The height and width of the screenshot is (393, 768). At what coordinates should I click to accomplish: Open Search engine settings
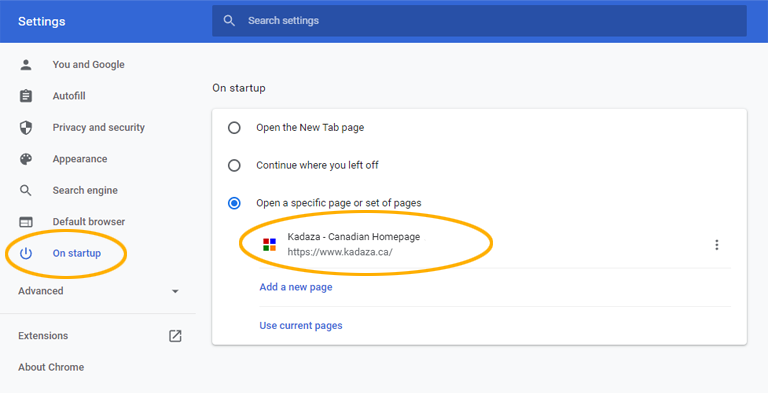85,190
